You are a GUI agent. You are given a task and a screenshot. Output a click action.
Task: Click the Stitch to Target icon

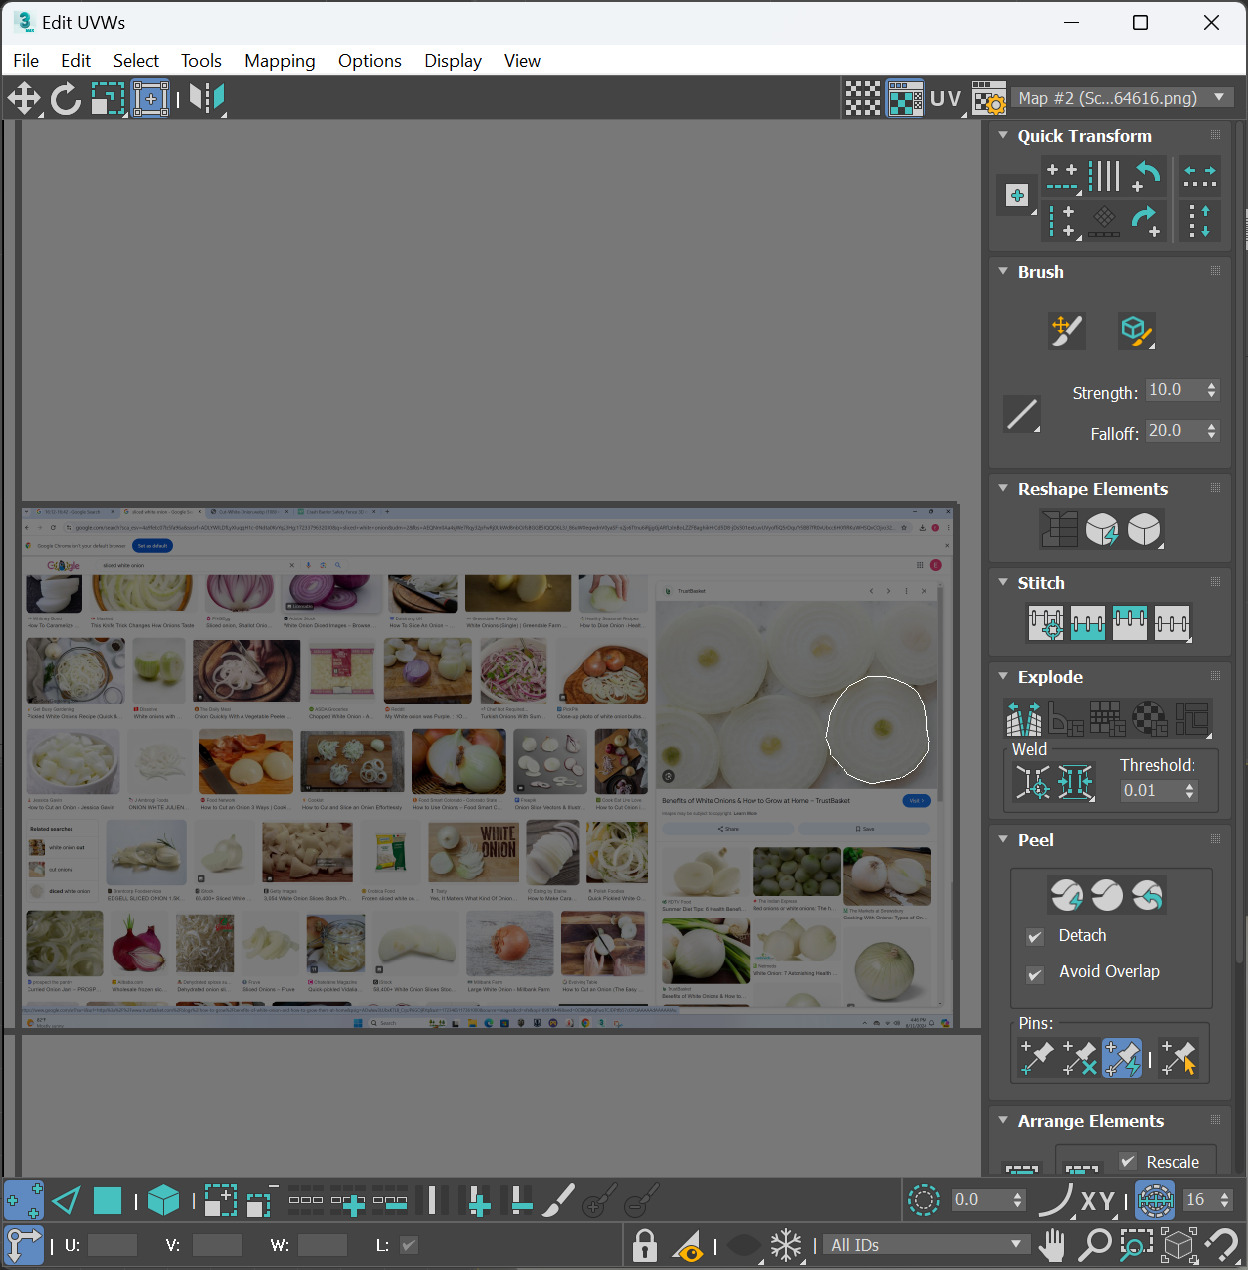click(x=1046, y=623)
